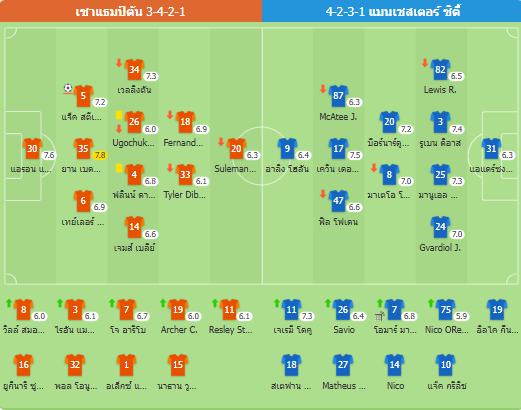Click the 7.5 rating beside shirt 17

point(355,155)
